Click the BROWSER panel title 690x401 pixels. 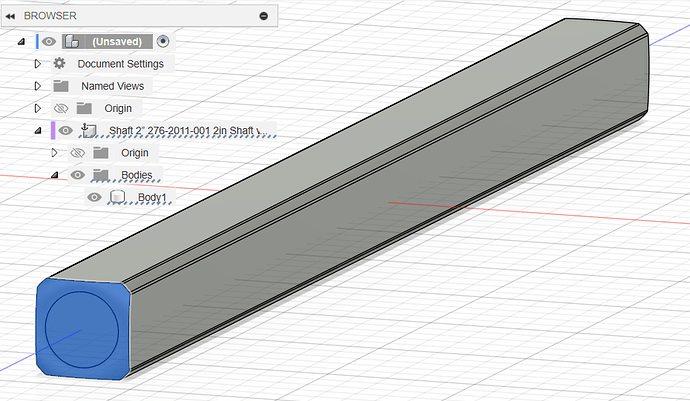(x=50, y=16)
